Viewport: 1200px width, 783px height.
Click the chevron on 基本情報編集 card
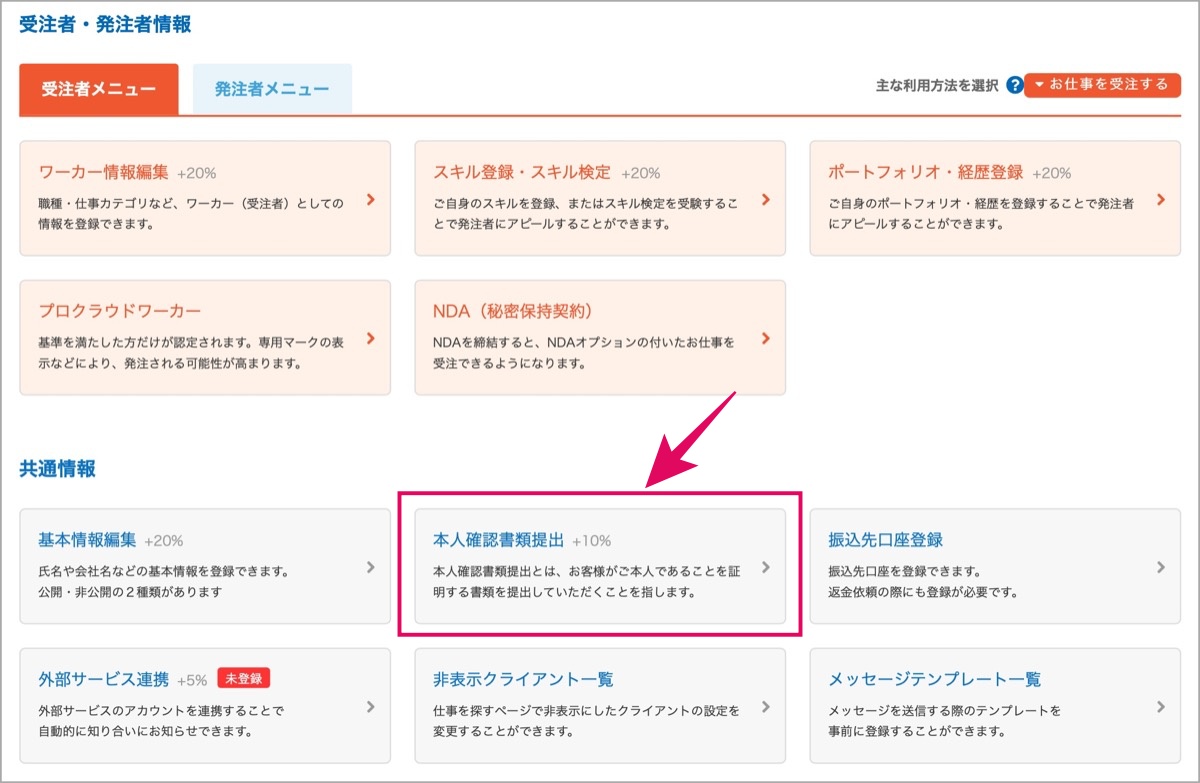tap(370, 567)
